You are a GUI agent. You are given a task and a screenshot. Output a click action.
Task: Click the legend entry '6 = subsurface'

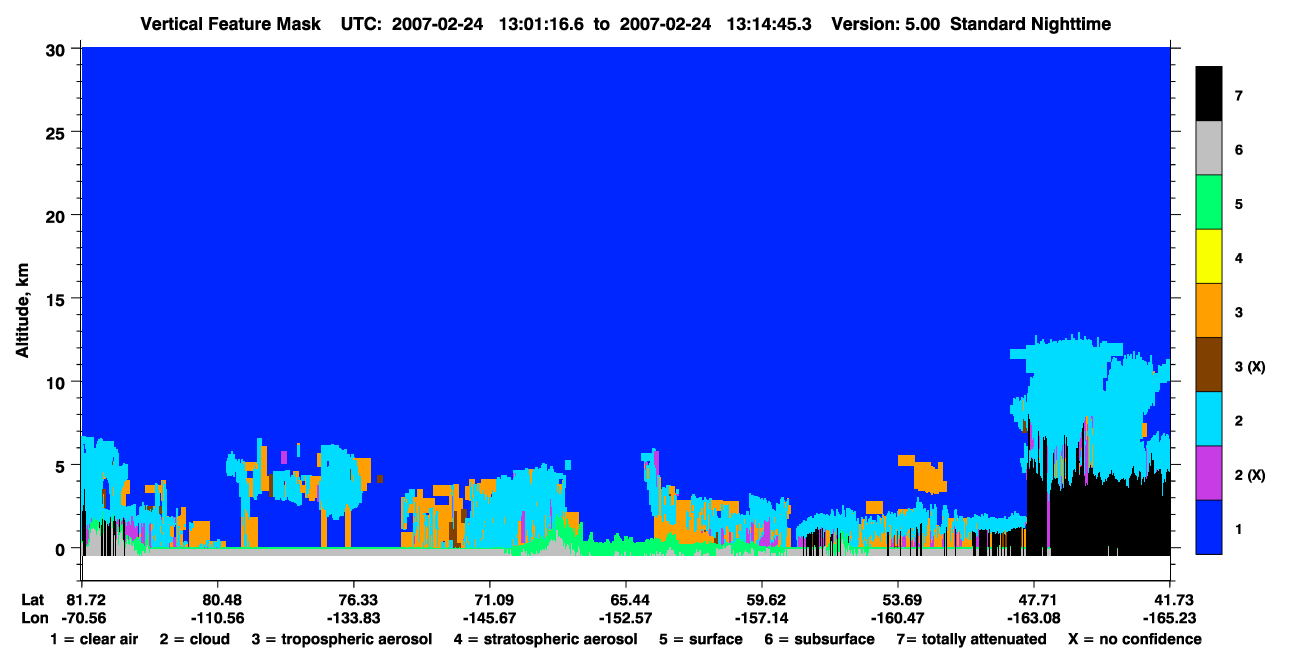(820, 639)
